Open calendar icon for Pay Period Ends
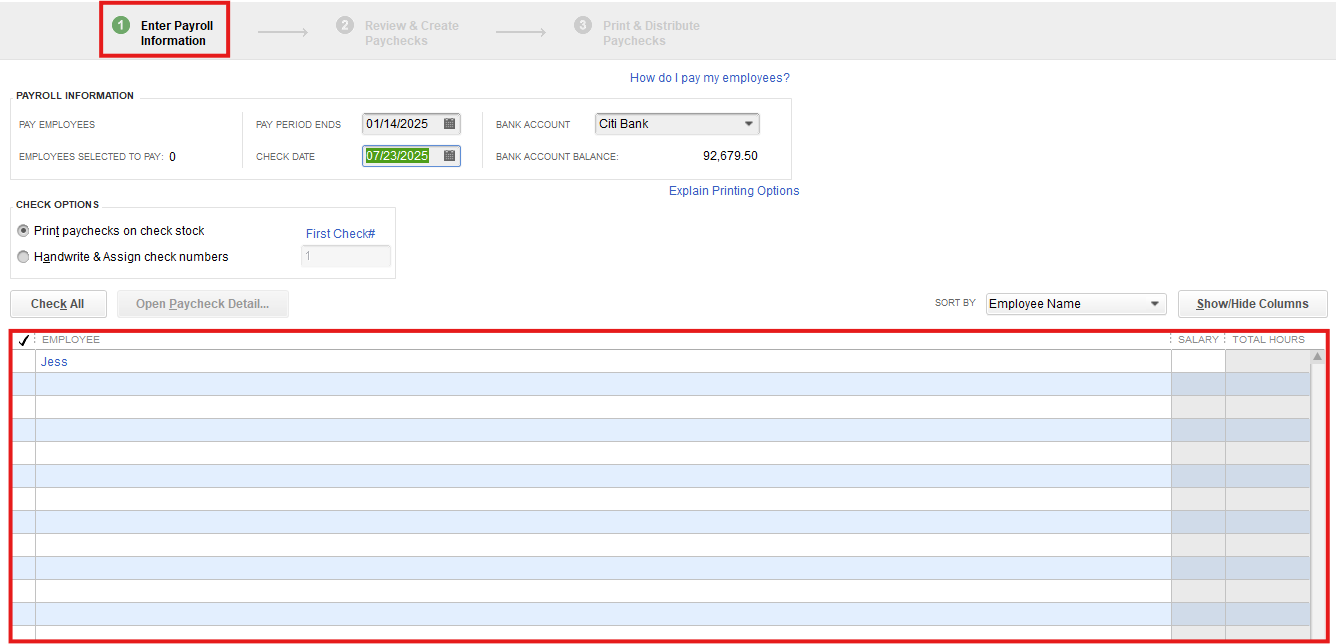The image size is (1336, 644). [450, 124]
